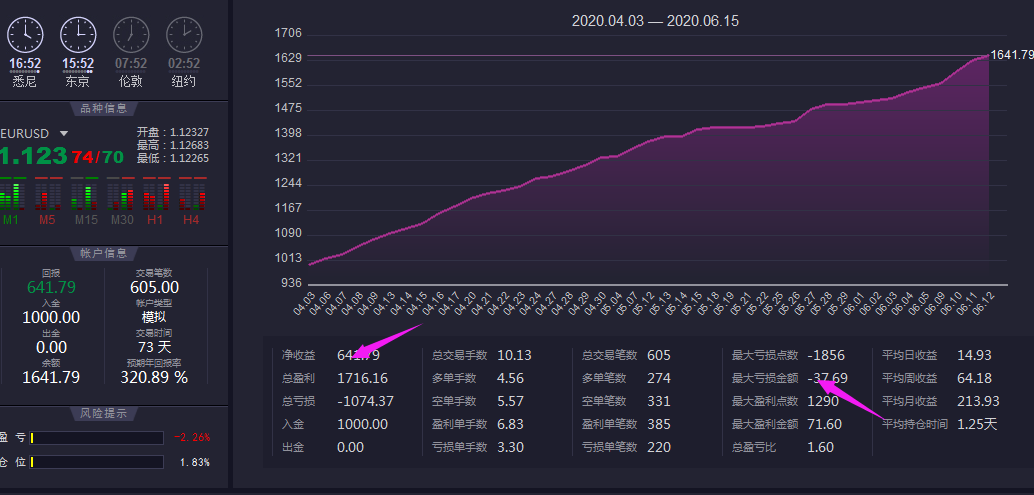The image size is (1034, 495).
Task: Select the M30 timeframe signal bars
Action: tap(120, 194)
